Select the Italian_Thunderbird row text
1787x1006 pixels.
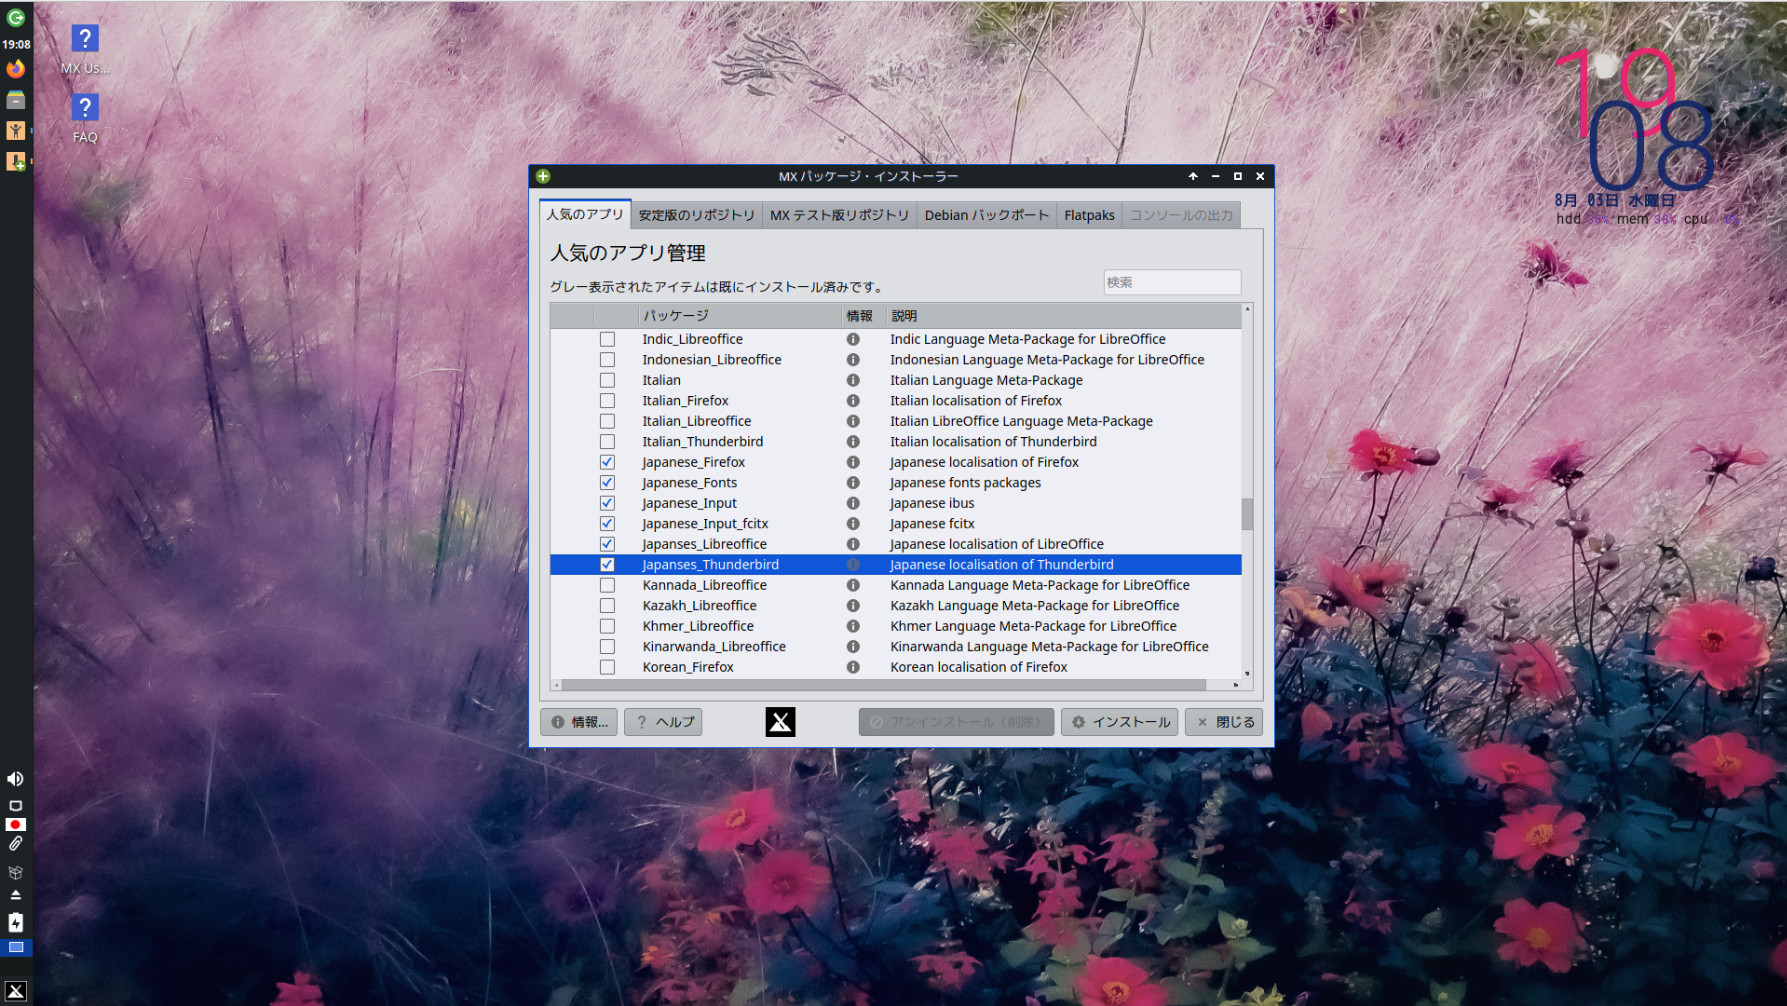[x=702, y=442]
